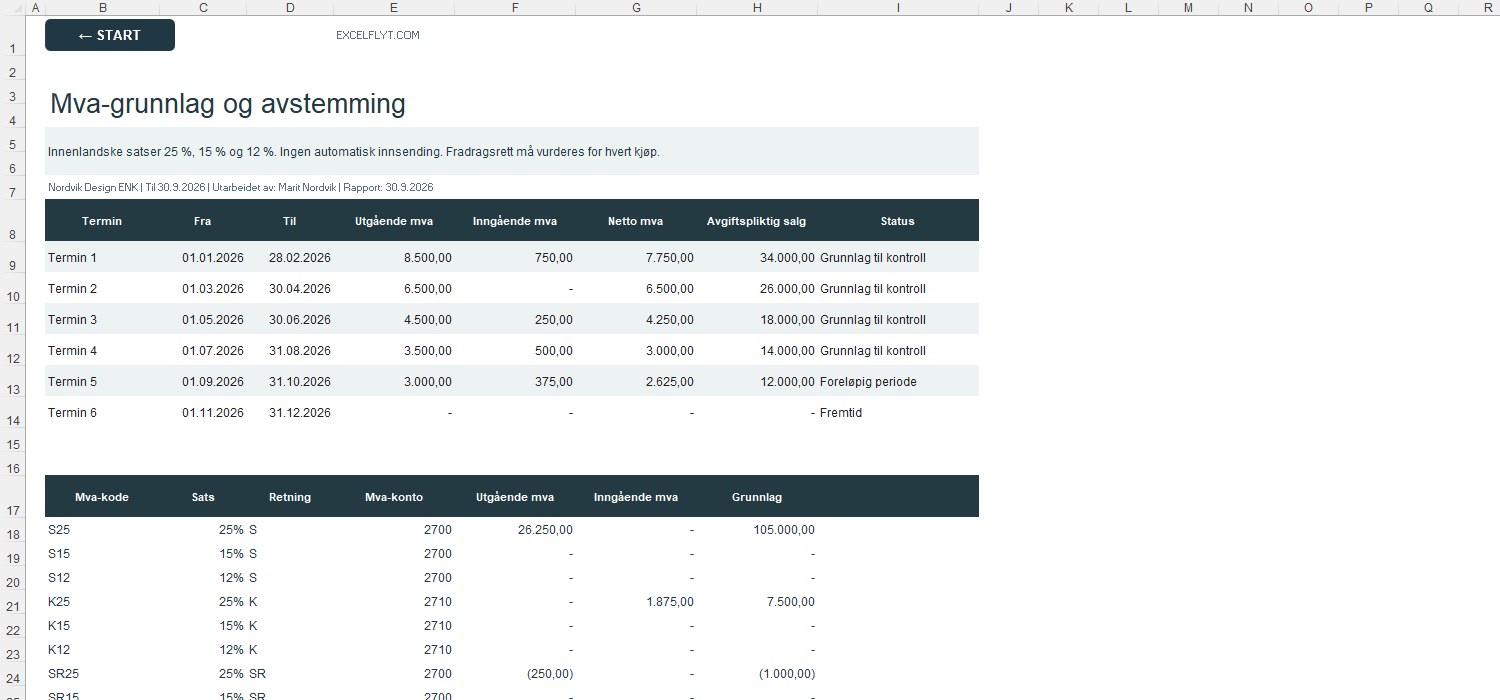The image size is (1500, 700).
Task: Select column R header
Action: coord(1489,8)
